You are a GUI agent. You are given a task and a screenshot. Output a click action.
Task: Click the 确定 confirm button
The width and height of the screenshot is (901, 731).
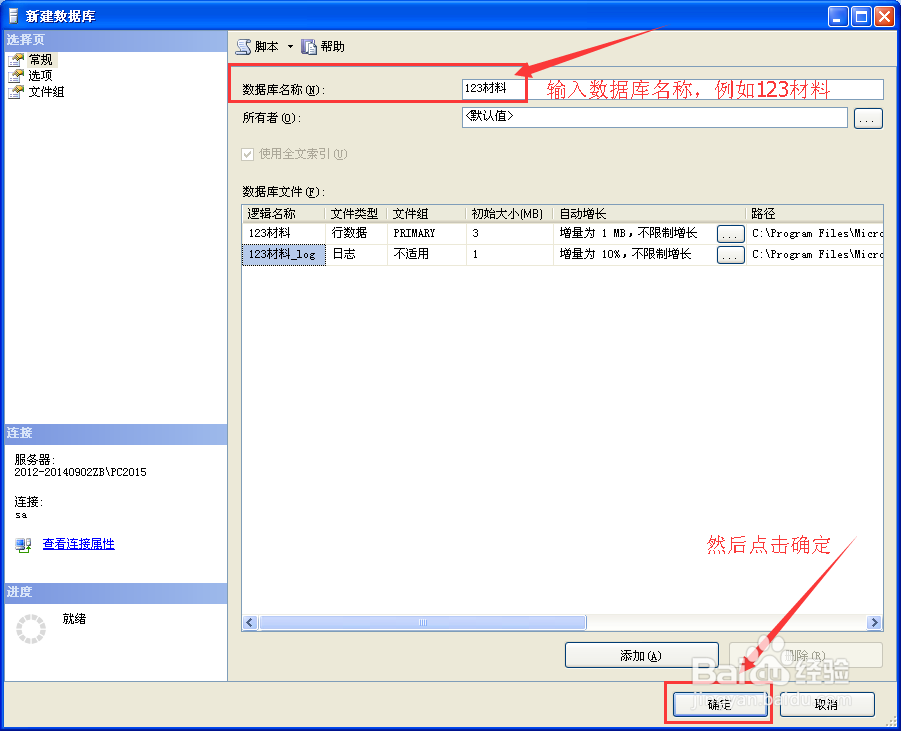(719, 704)
